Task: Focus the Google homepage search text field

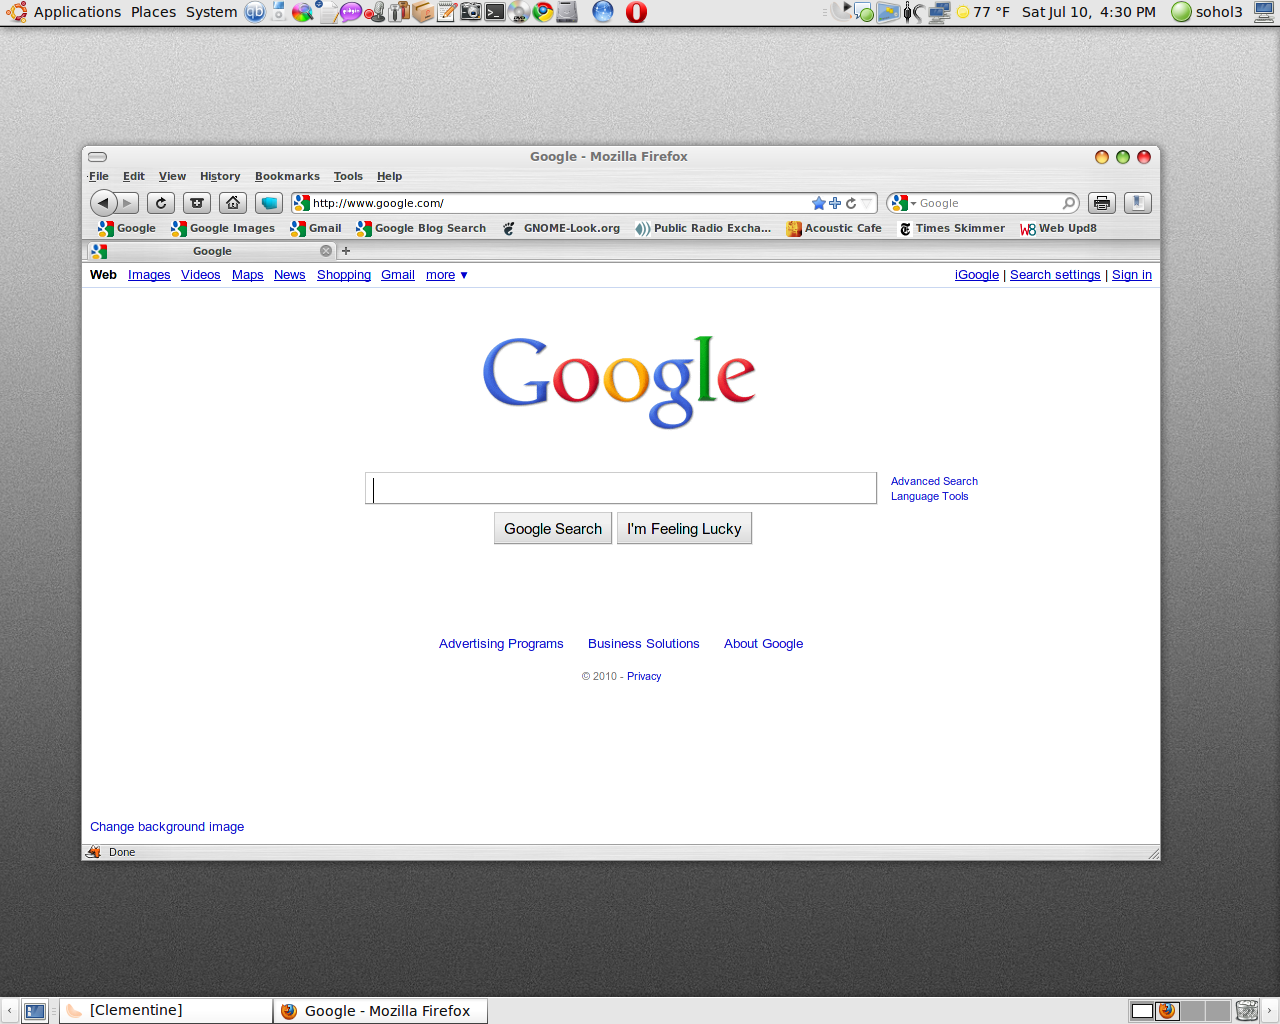Action: click(x=621, y=488)
